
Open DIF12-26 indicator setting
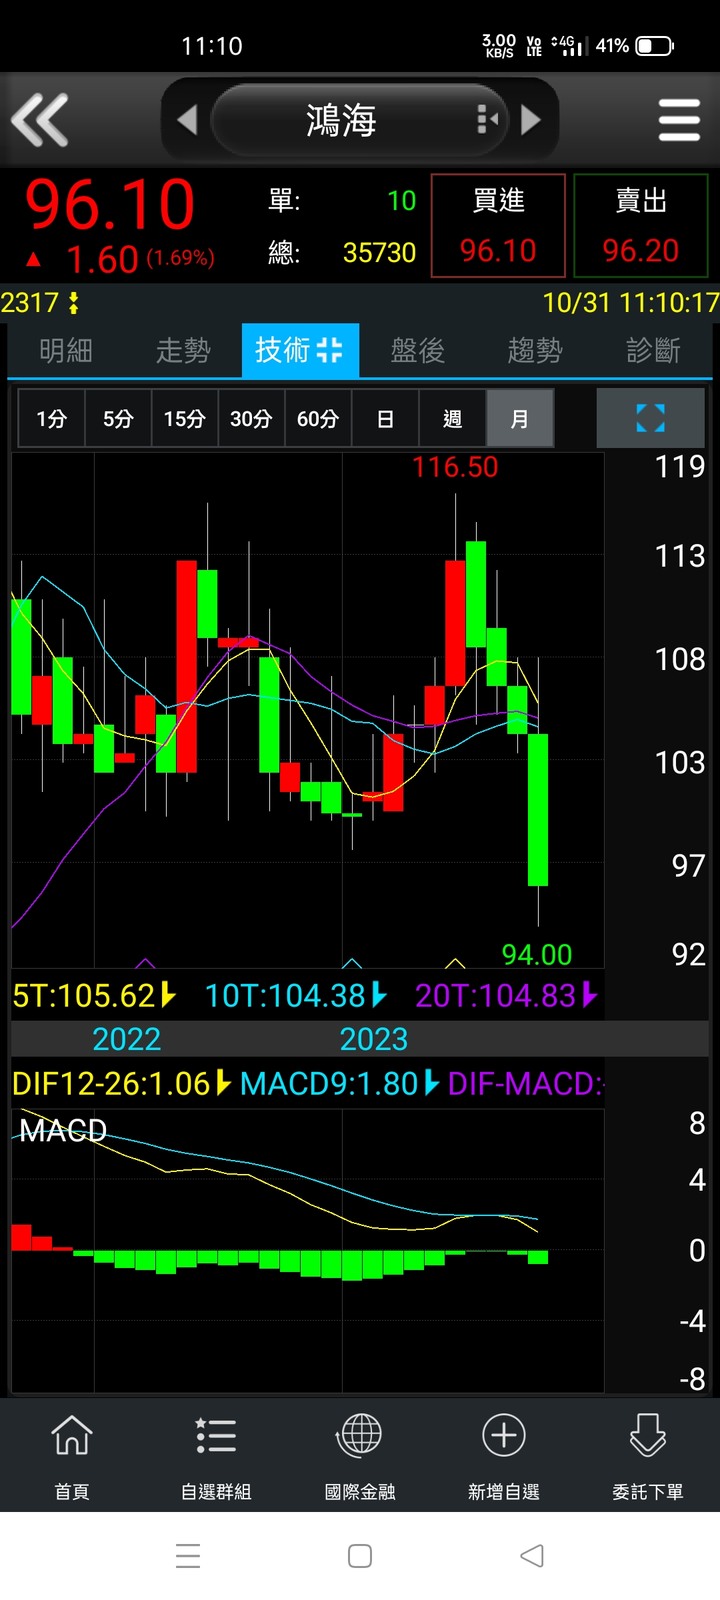[x=122, y=1083]
